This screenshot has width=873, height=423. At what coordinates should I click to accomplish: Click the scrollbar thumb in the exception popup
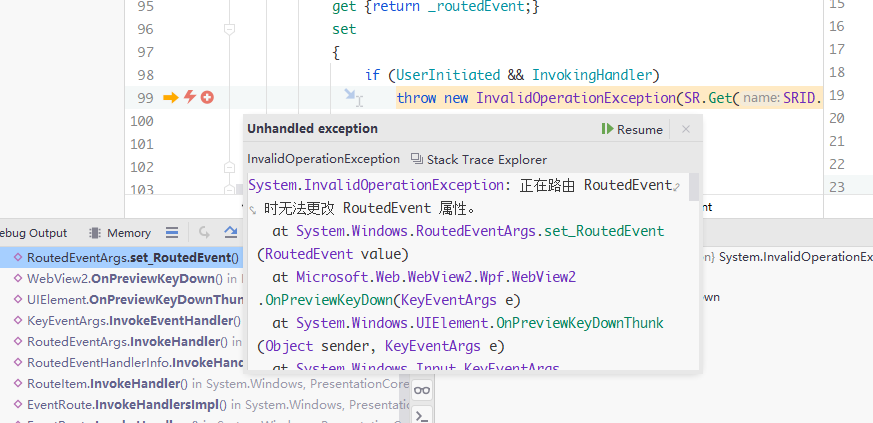(x=694, y=186)
